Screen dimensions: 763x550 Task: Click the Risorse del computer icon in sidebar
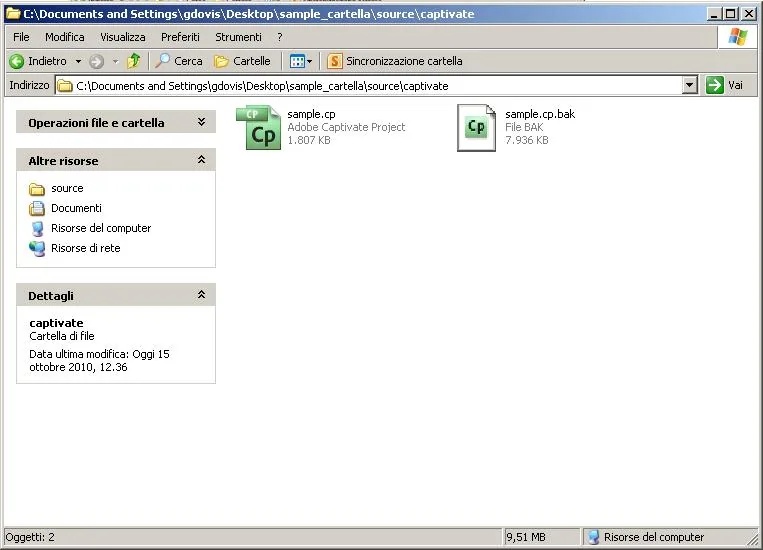click(x=37, y=229)
